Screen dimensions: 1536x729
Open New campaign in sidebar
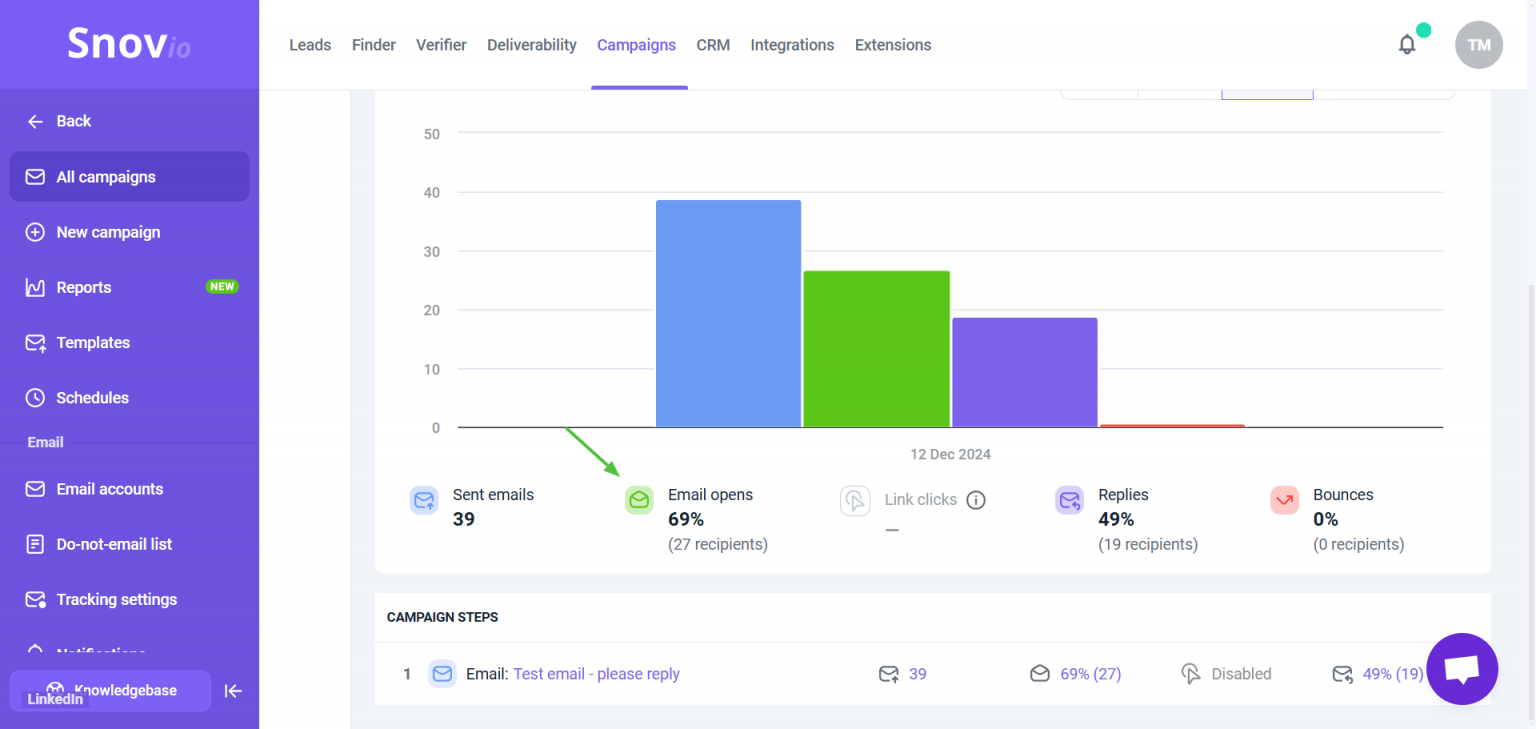[130, 232]
